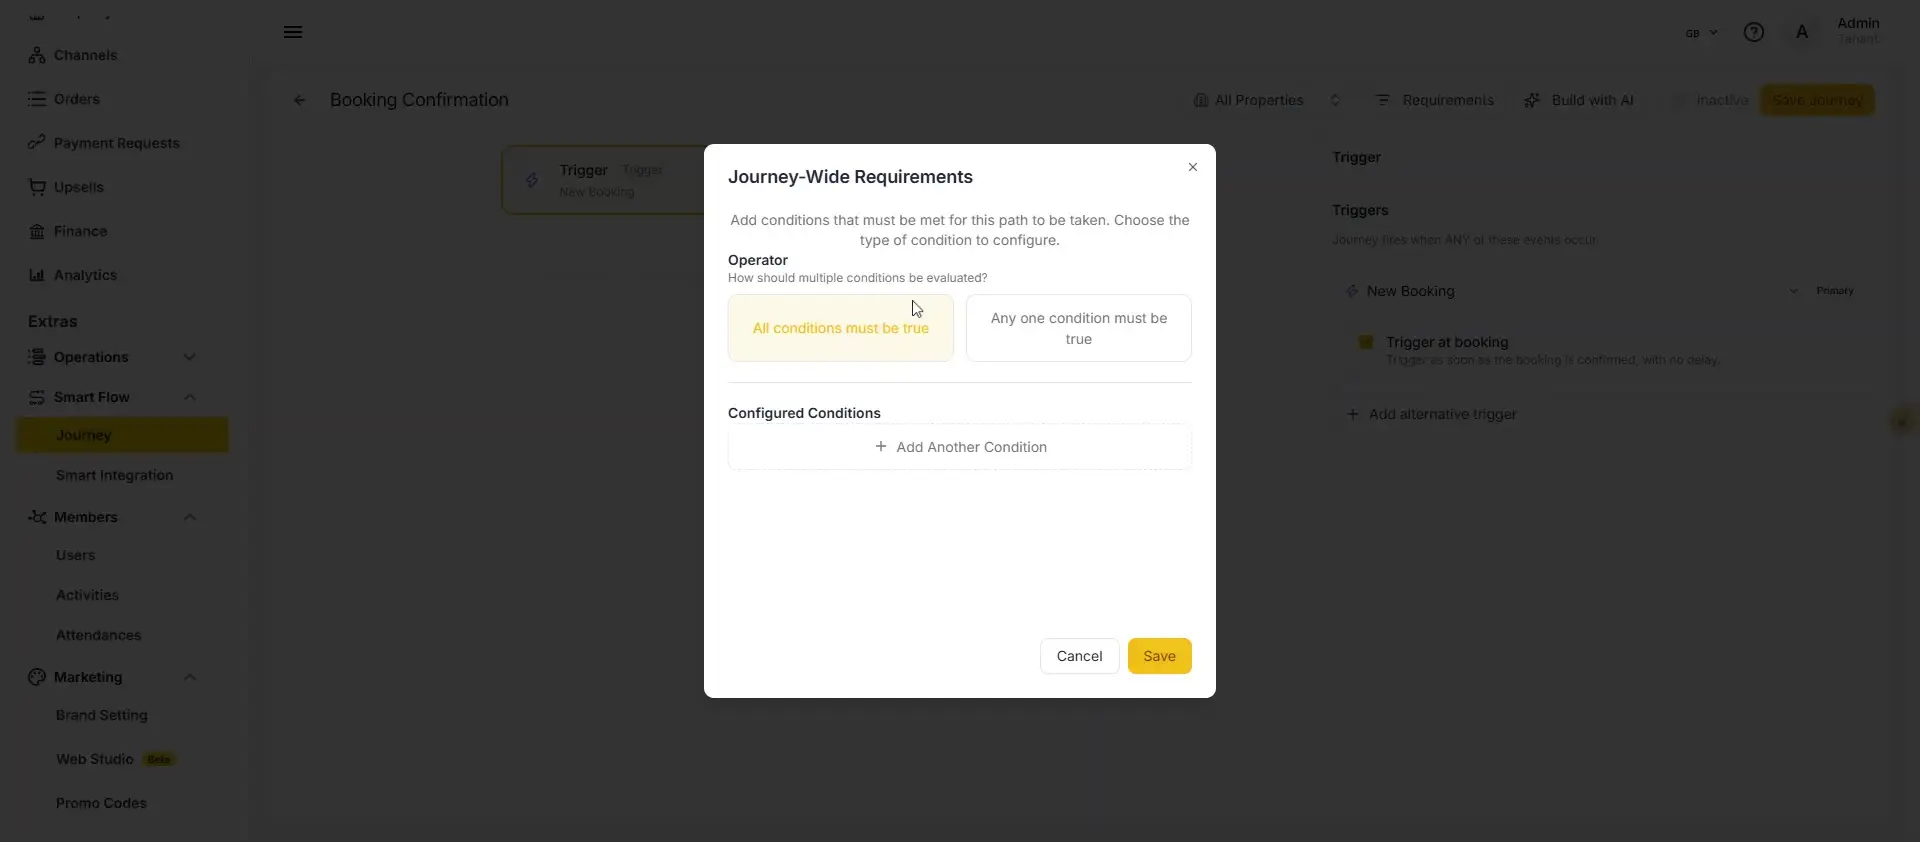The image size is (1920, 842).
Task: Open Activities under Members
Action: click(87, 595)
